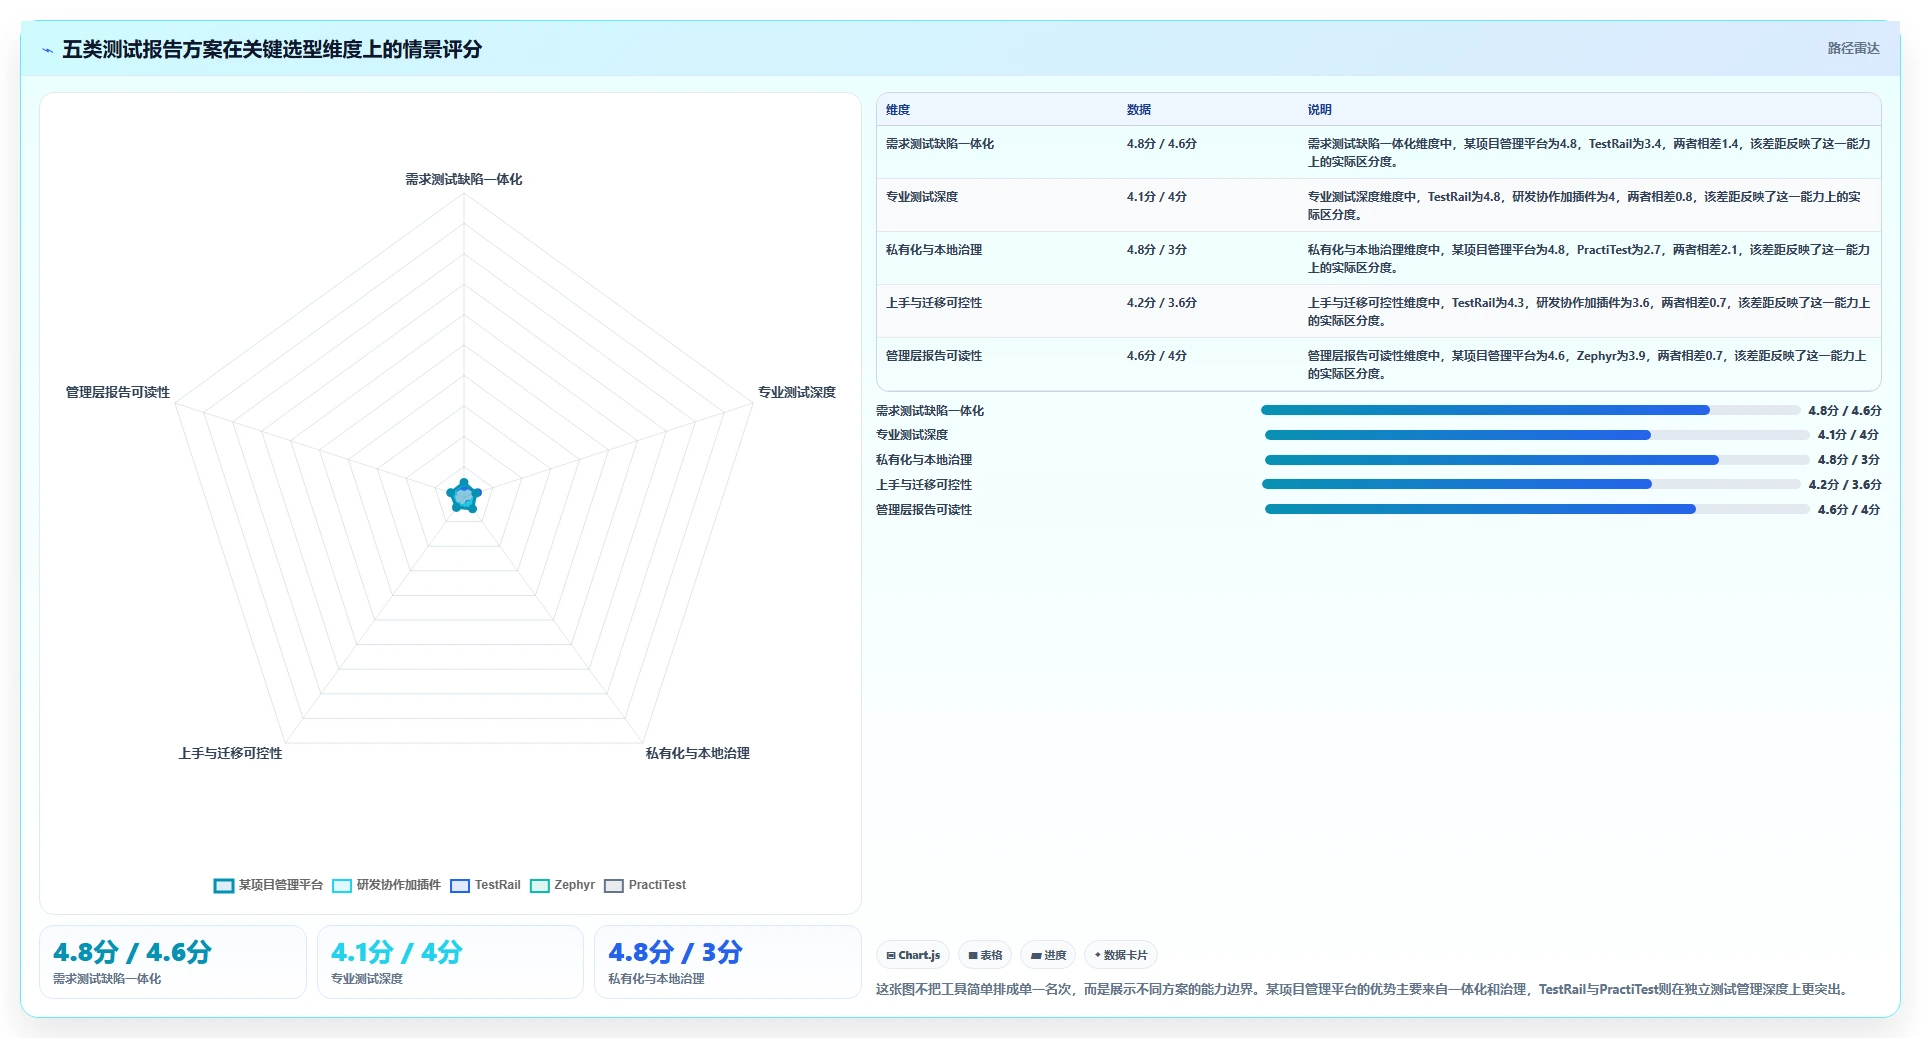Screen dimensions: 1921x1038
Task: Click the small icon before the title
Action: point(47,50)
